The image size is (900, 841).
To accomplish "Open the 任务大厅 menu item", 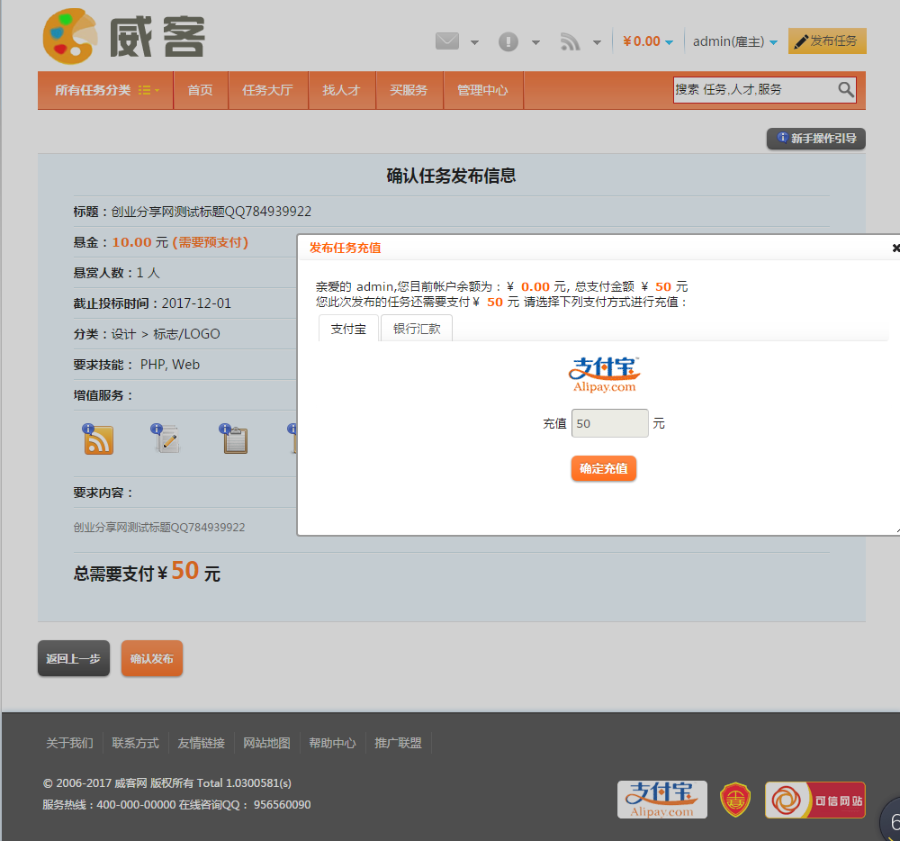I will 268,89.
